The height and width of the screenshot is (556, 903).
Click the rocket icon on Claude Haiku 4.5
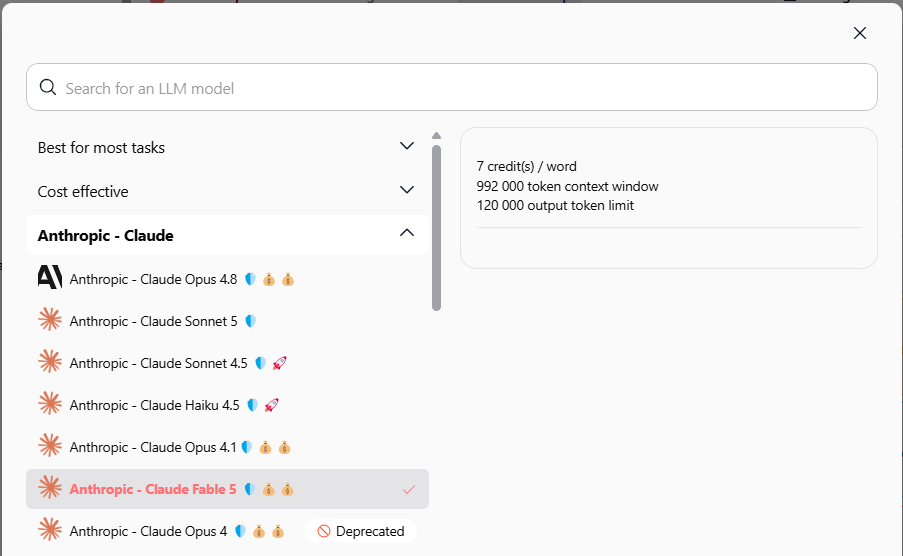click(x=271, y=406)
